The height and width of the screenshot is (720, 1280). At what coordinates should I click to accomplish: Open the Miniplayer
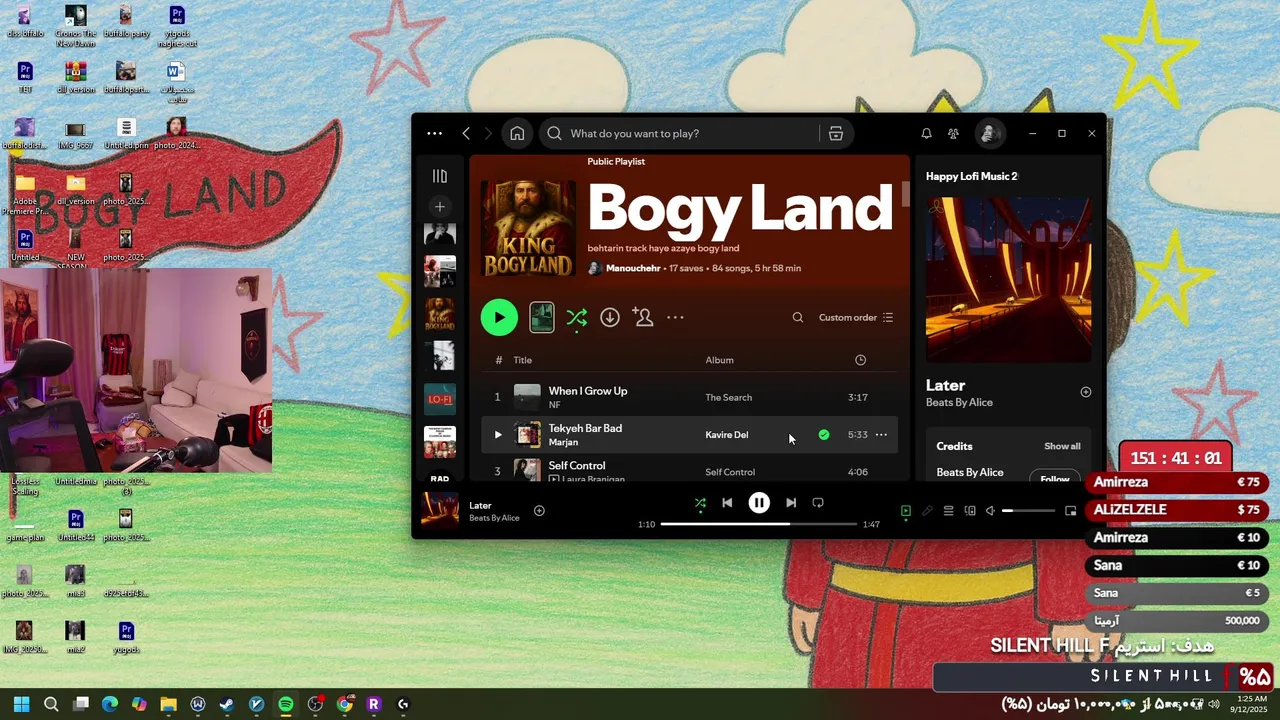pyautogui.click(x=1071, y=511)
